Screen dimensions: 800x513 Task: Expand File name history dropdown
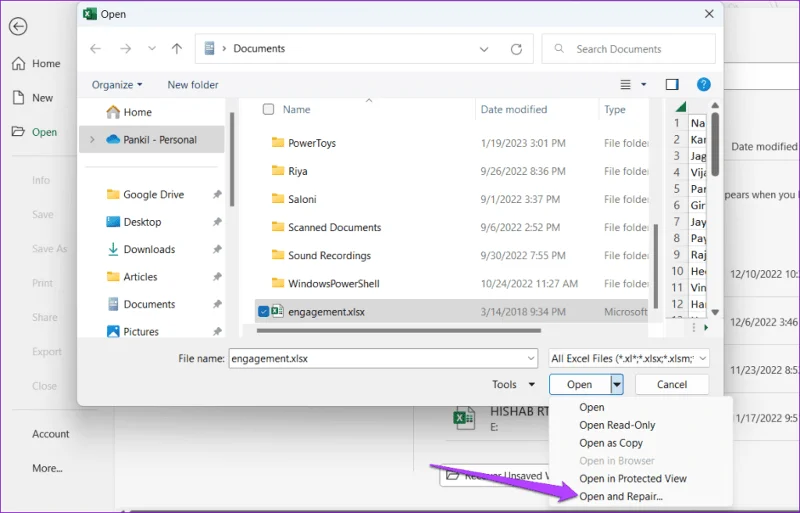531,358
